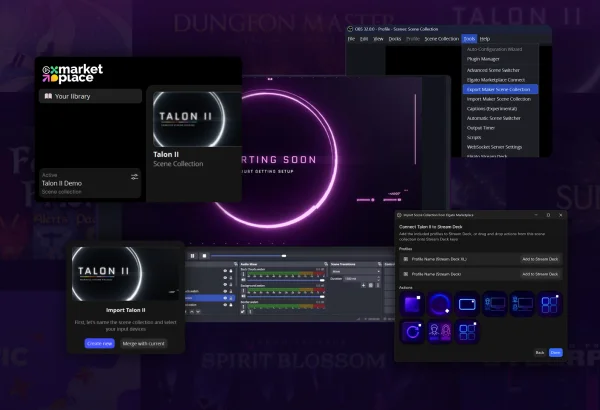The image size is (600, 410).
Task: Open the Scene Collection menu in OBS
Action: tap(442, 39)
